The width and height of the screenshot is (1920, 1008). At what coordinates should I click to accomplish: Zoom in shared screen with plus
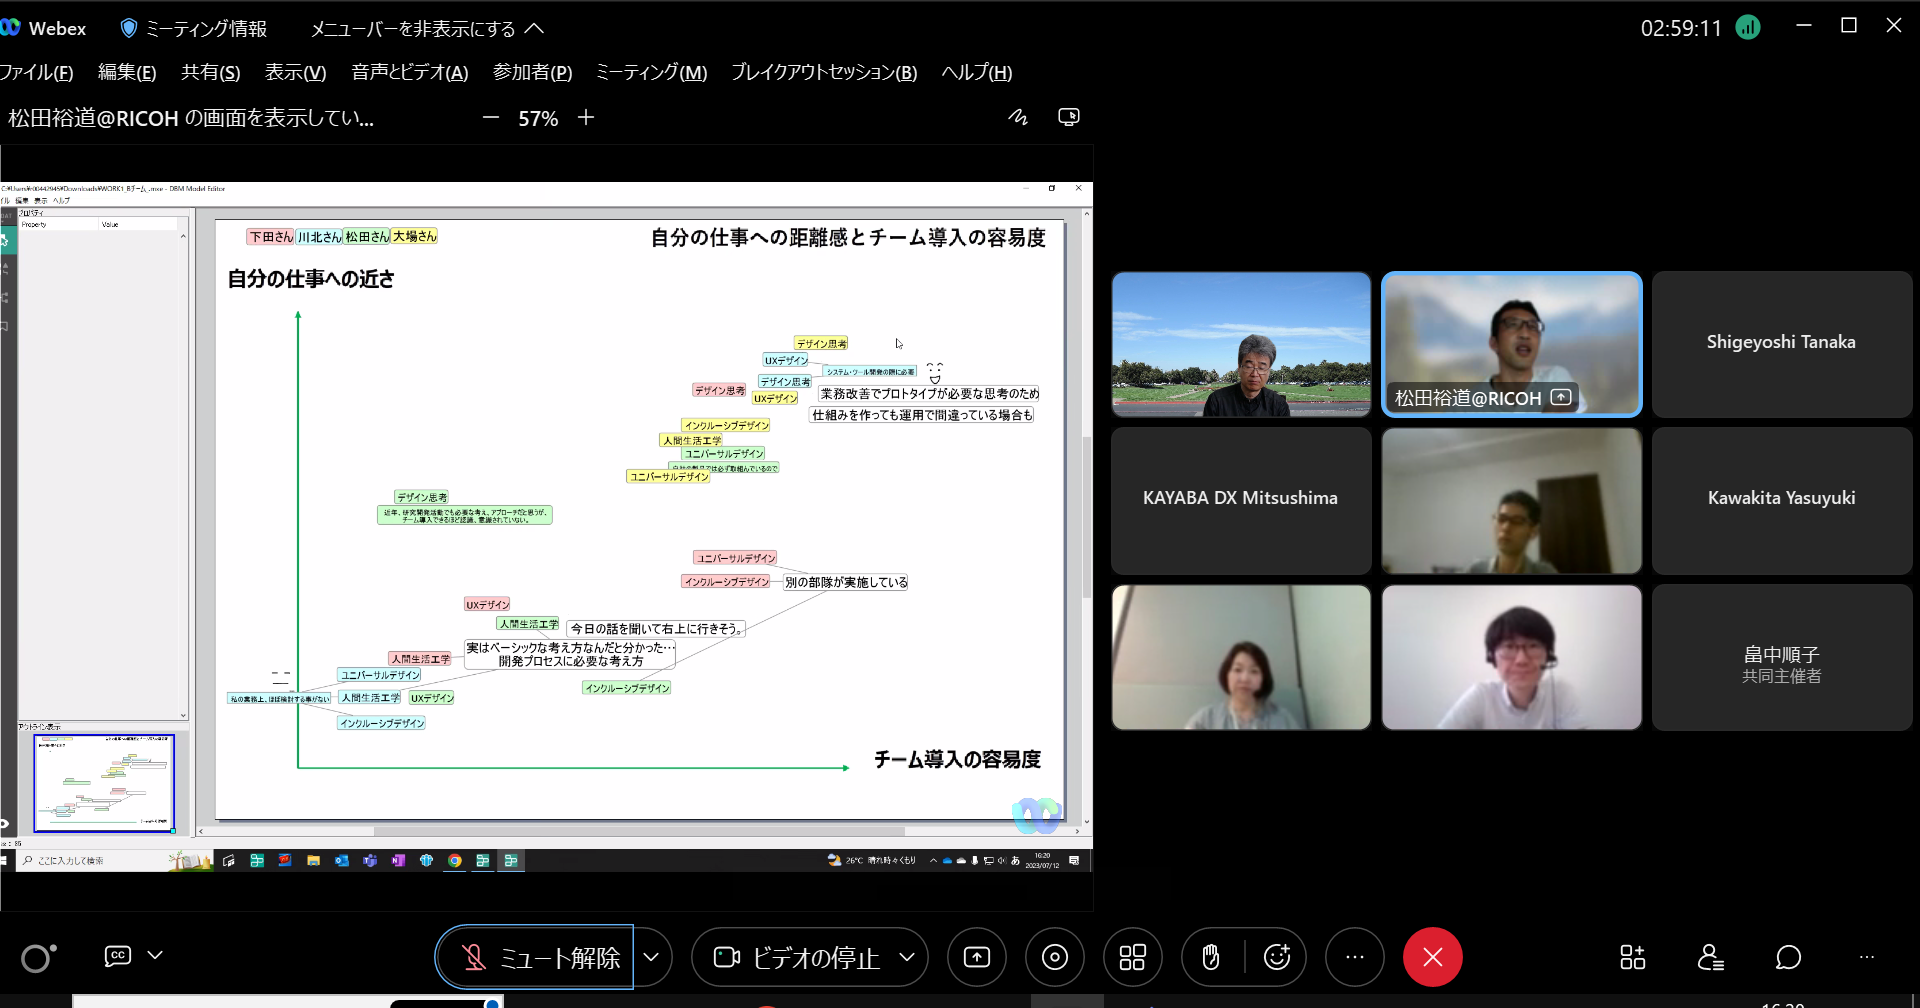(586, 117)
